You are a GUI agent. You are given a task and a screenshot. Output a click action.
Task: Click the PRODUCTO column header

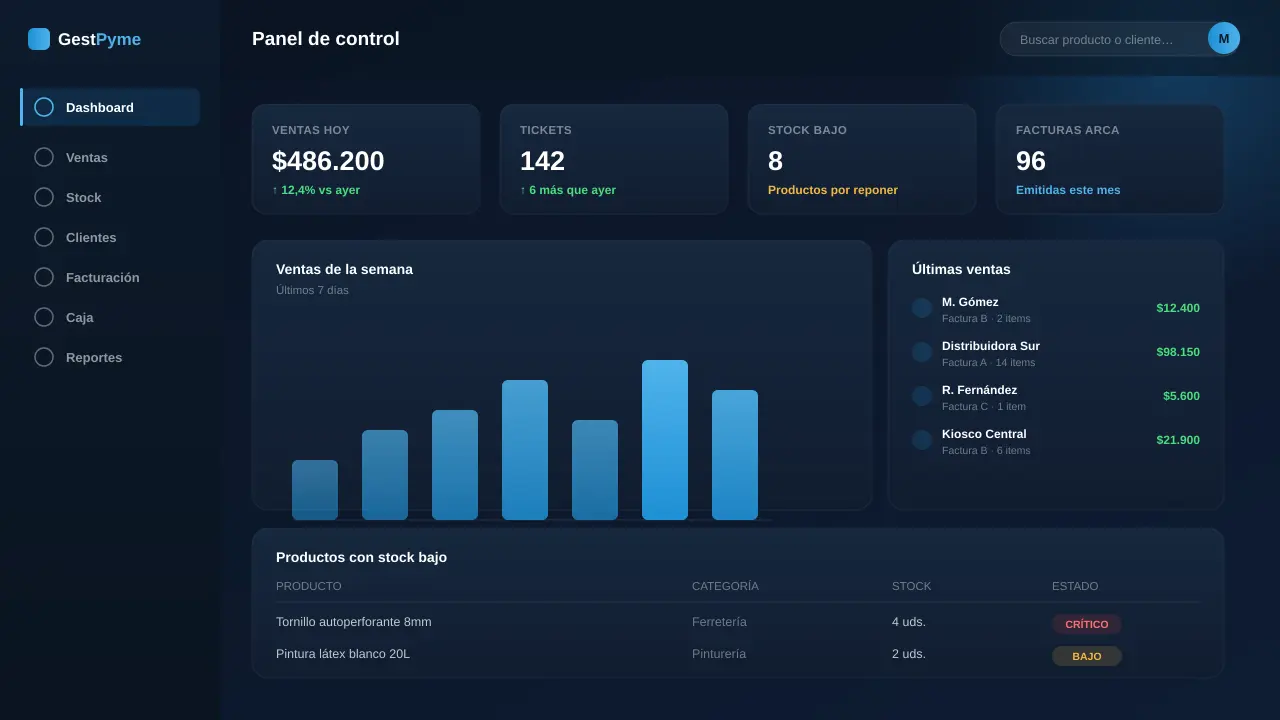(309, 586)
